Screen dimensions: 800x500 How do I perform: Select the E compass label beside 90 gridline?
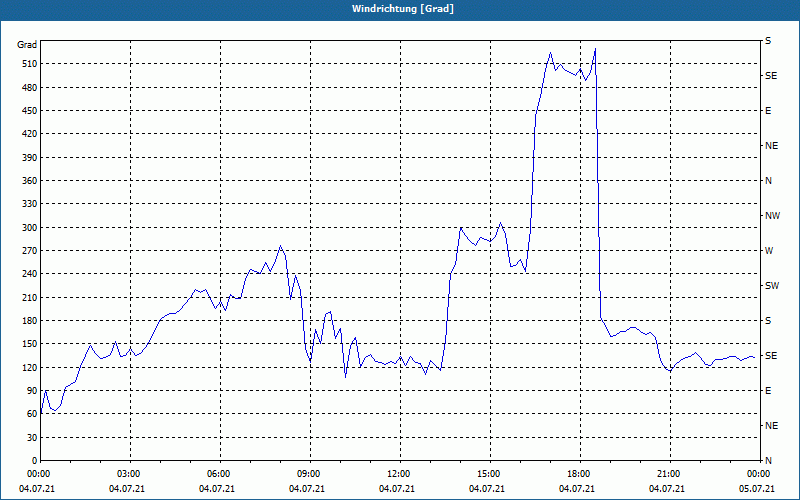[768, 391]
